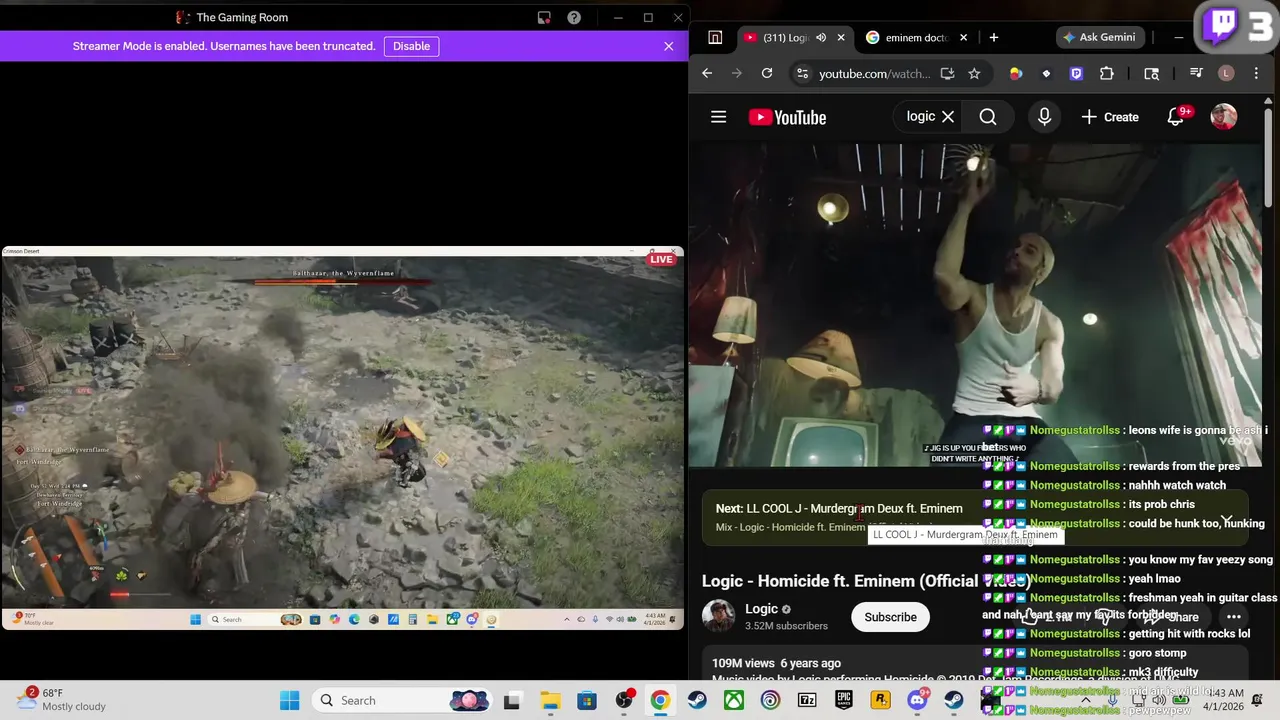
Task: Click the YouTube search magnifier button
Action: (x=988, y=117)
